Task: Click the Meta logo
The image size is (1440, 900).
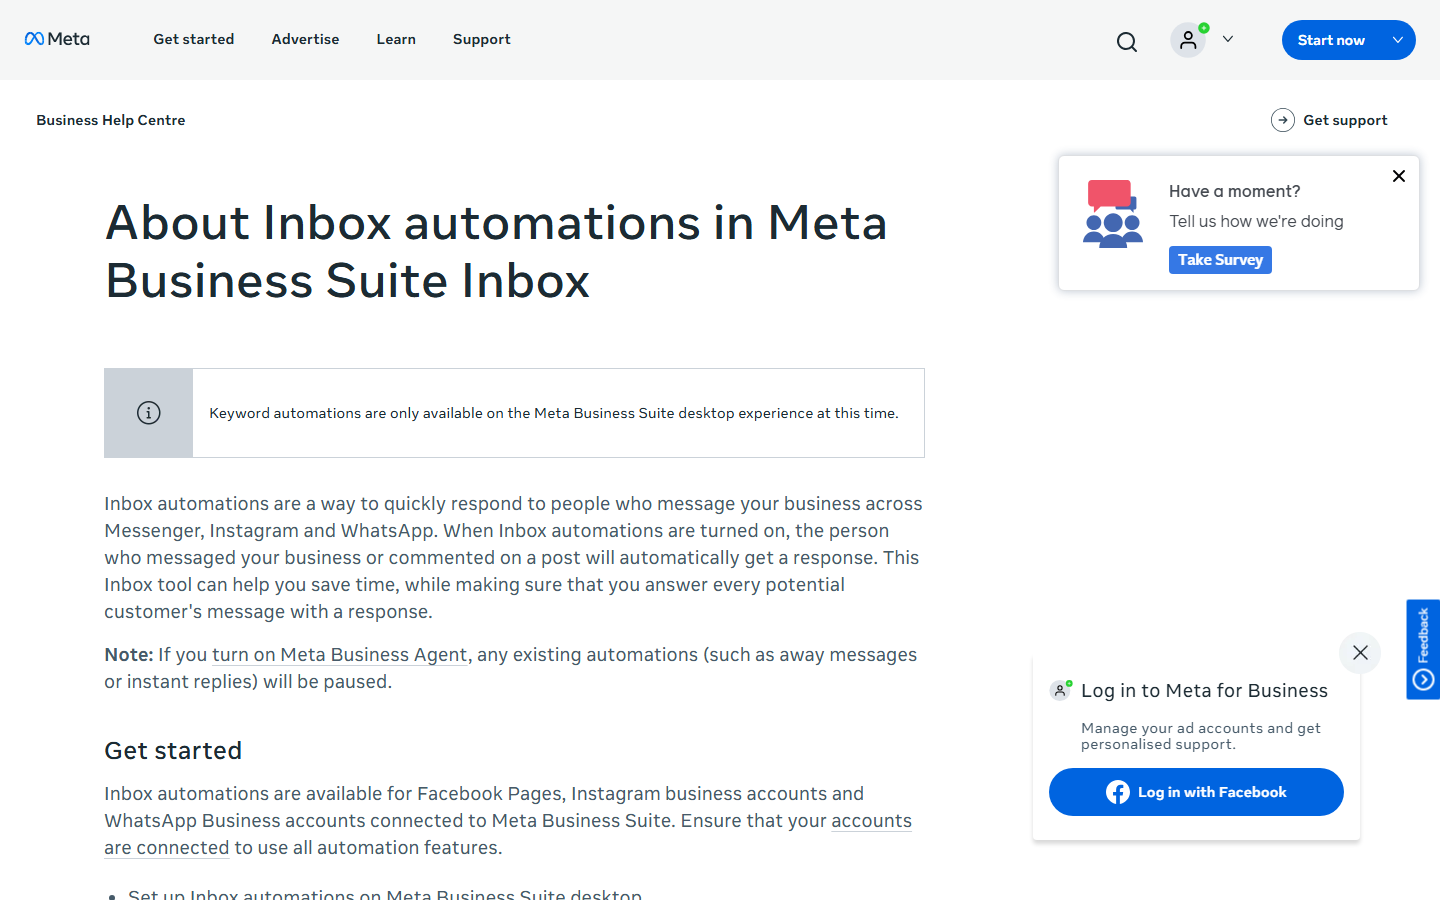Action: click(x=57, y=39)
